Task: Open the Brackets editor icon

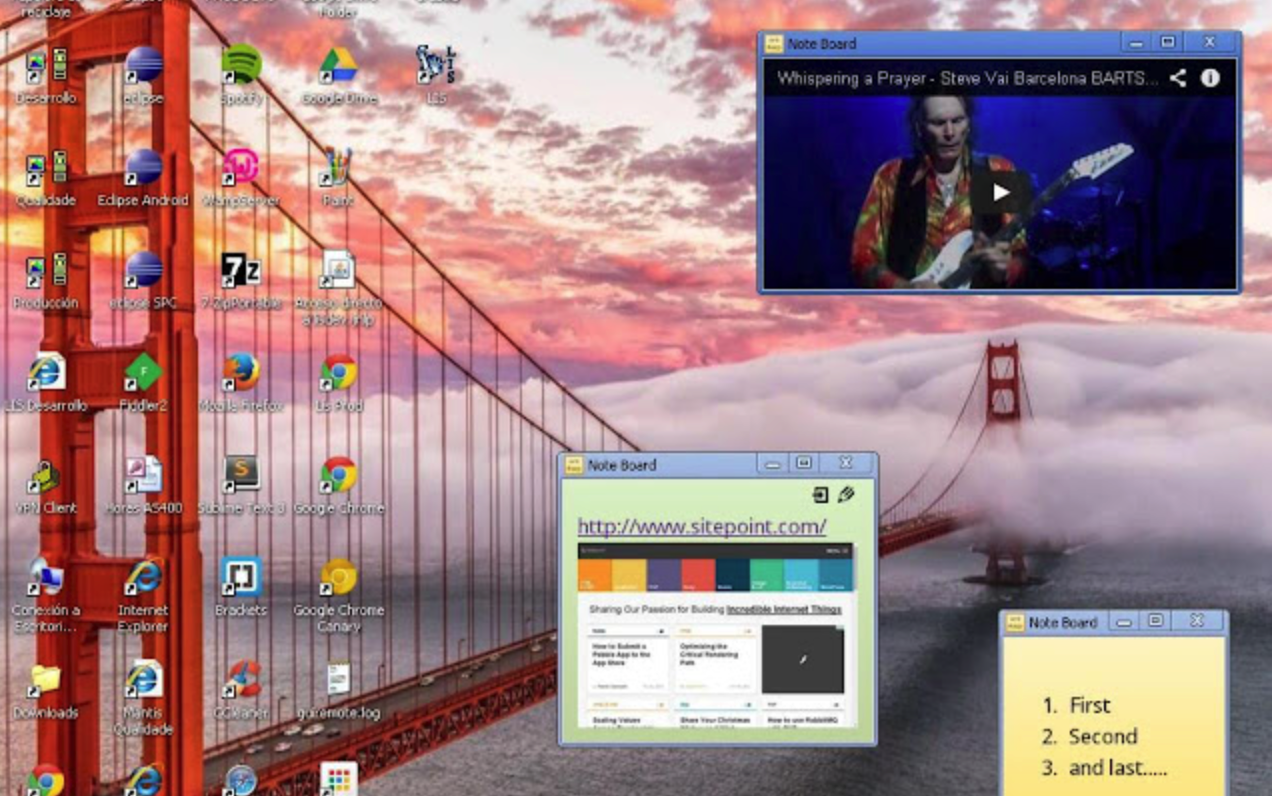Action: [x=241, y=579]
